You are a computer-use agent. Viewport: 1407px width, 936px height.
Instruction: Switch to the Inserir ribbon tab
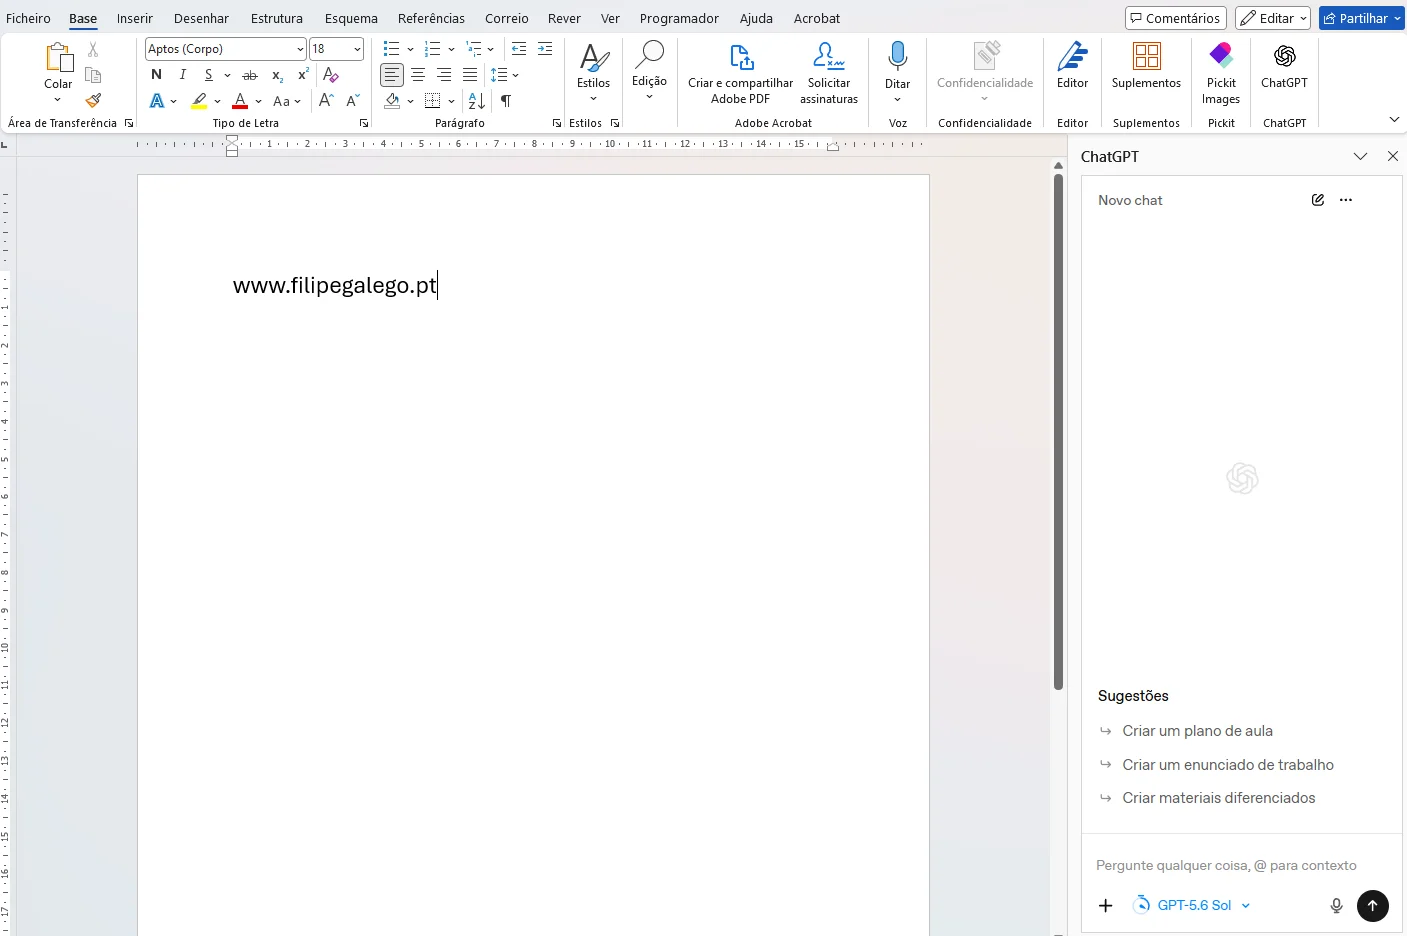134,18
